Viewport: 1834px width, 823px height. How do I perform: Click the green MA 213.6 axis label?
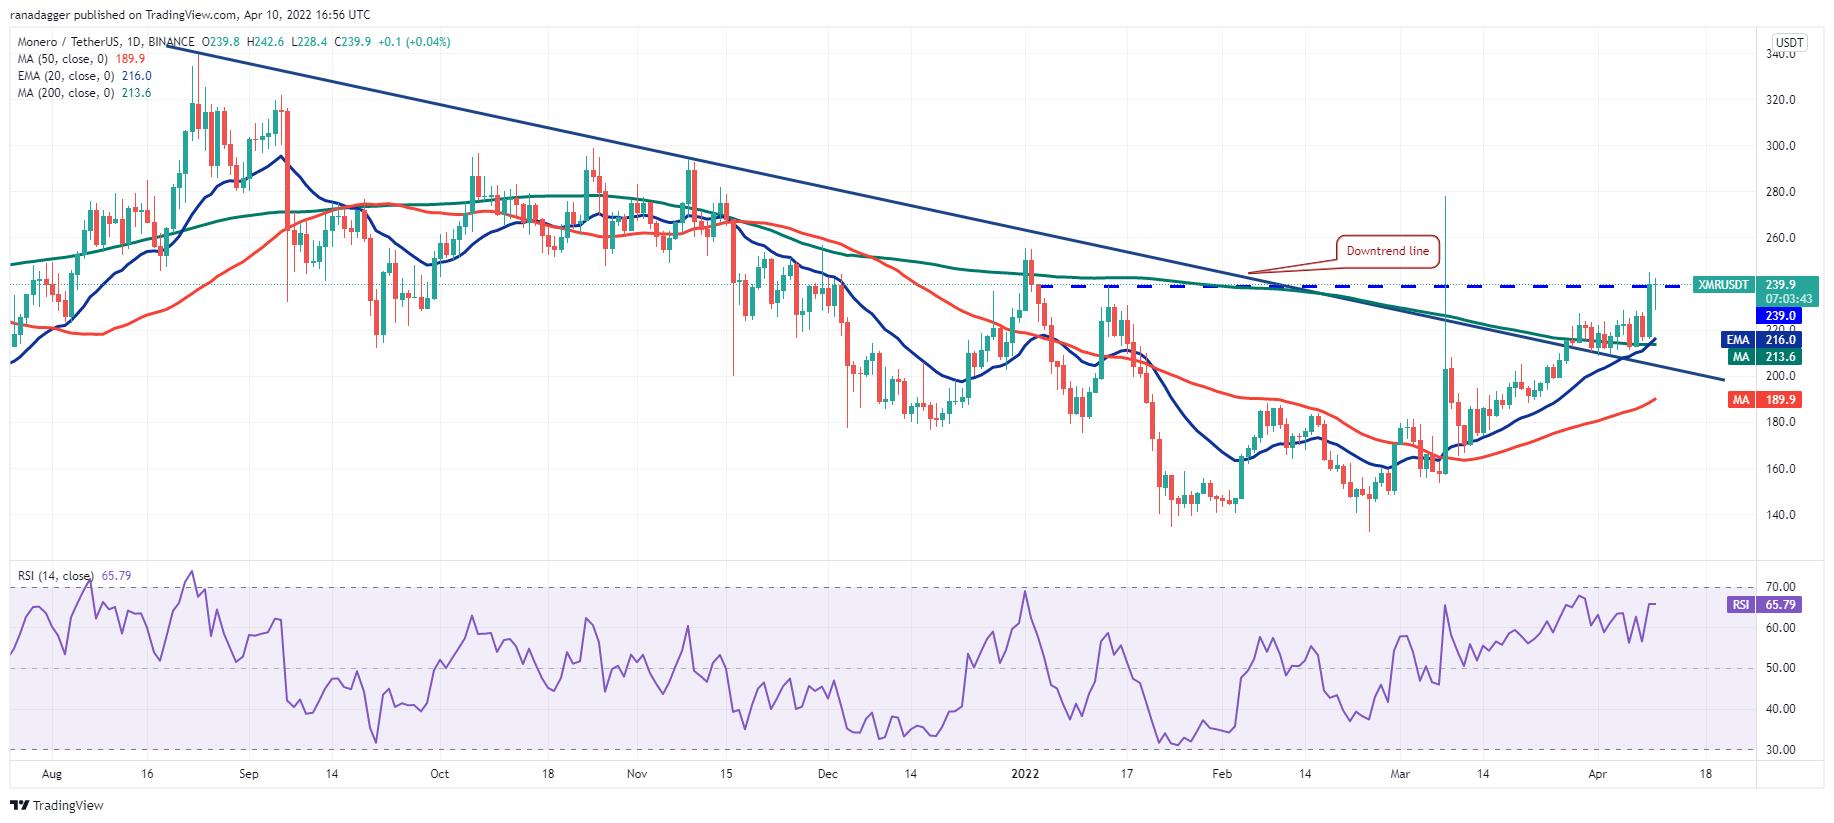(x=1763, y=356)
